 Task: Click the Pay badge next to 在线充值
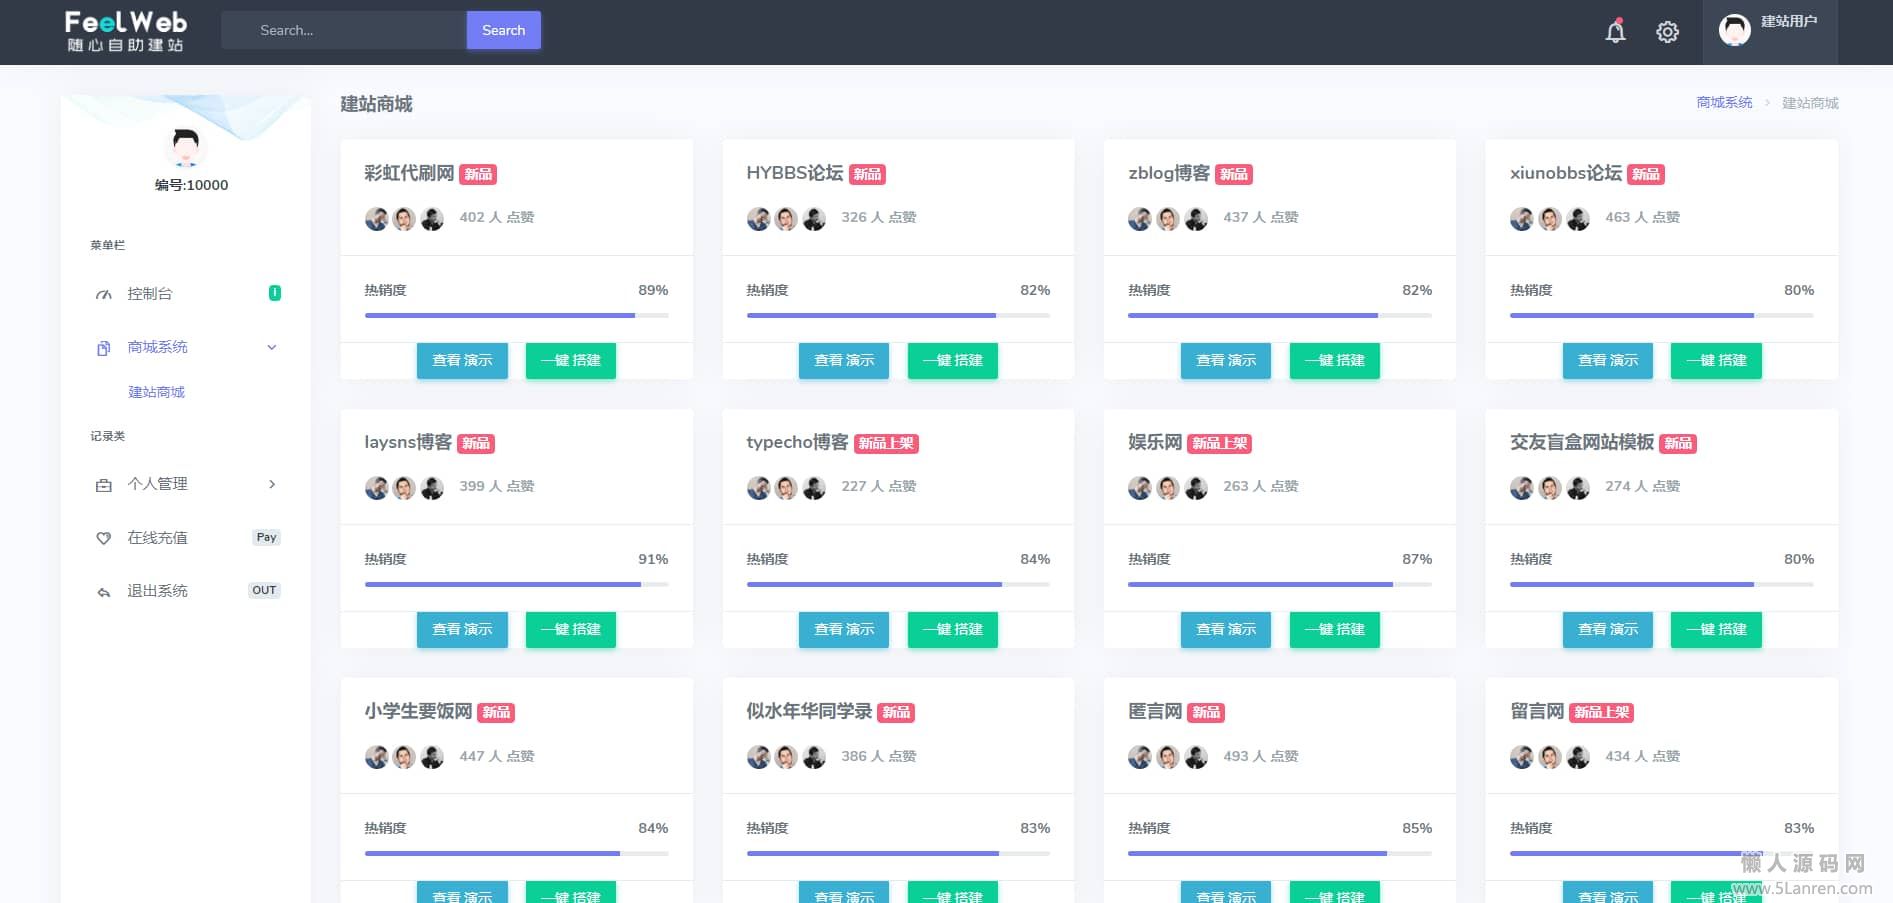point(266,537)
